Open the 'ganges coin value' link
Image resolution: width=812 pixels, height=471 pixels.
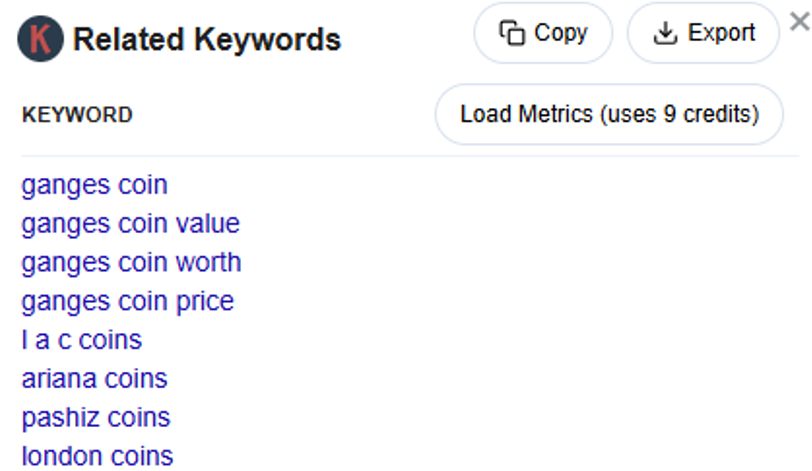[130, 224]
